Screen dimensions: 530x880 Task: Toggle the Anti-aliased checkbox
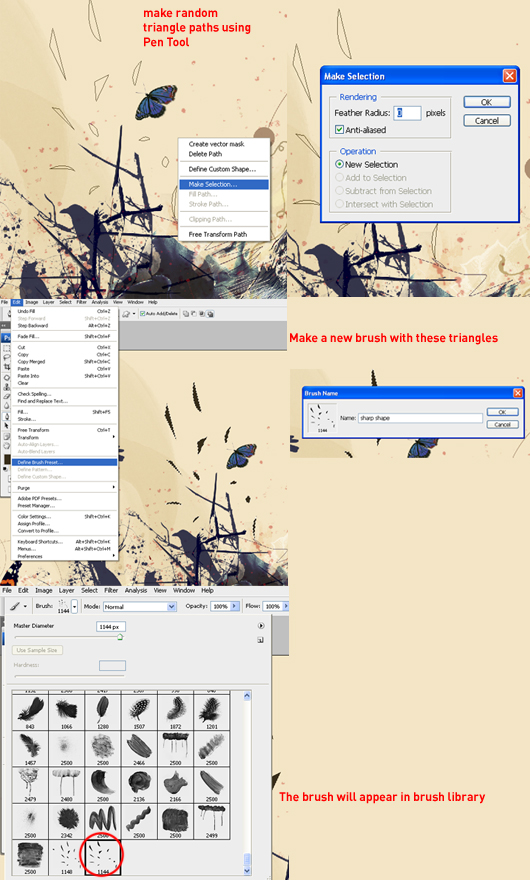coord(339,130)
